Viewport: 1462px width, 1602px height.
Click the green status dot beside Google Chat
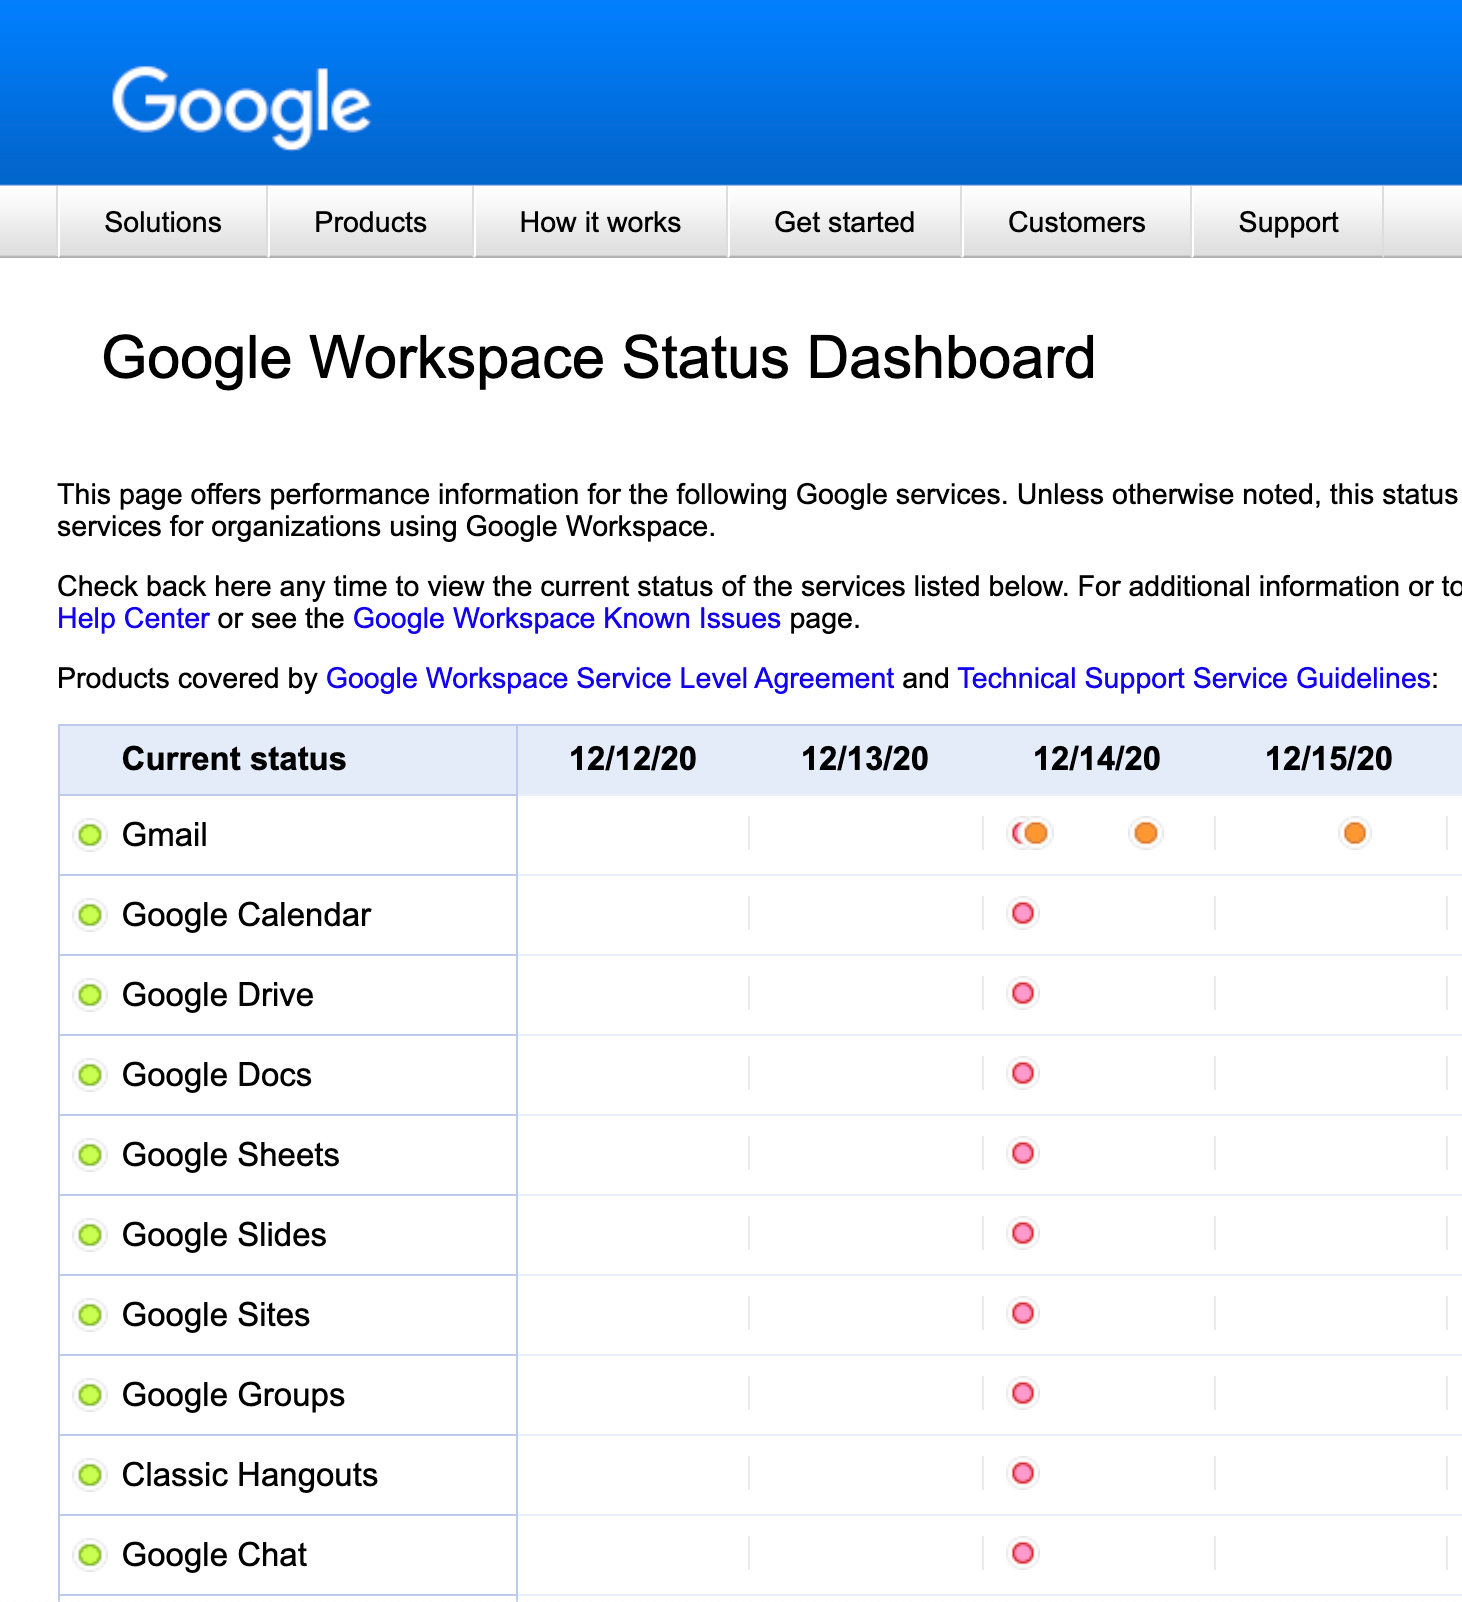tap(90, 1554)
